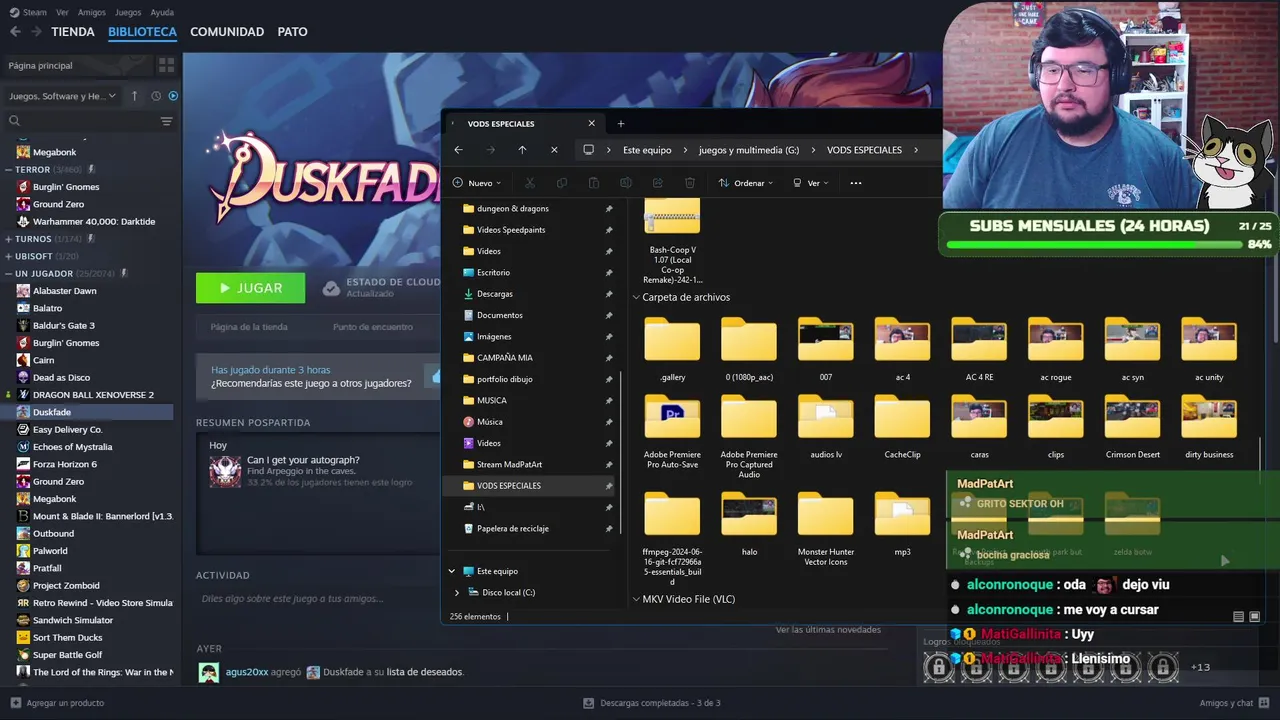Open Explorer's more options ellipsis
This screenshot has height=720, width=1280.
tap(855, 183)
